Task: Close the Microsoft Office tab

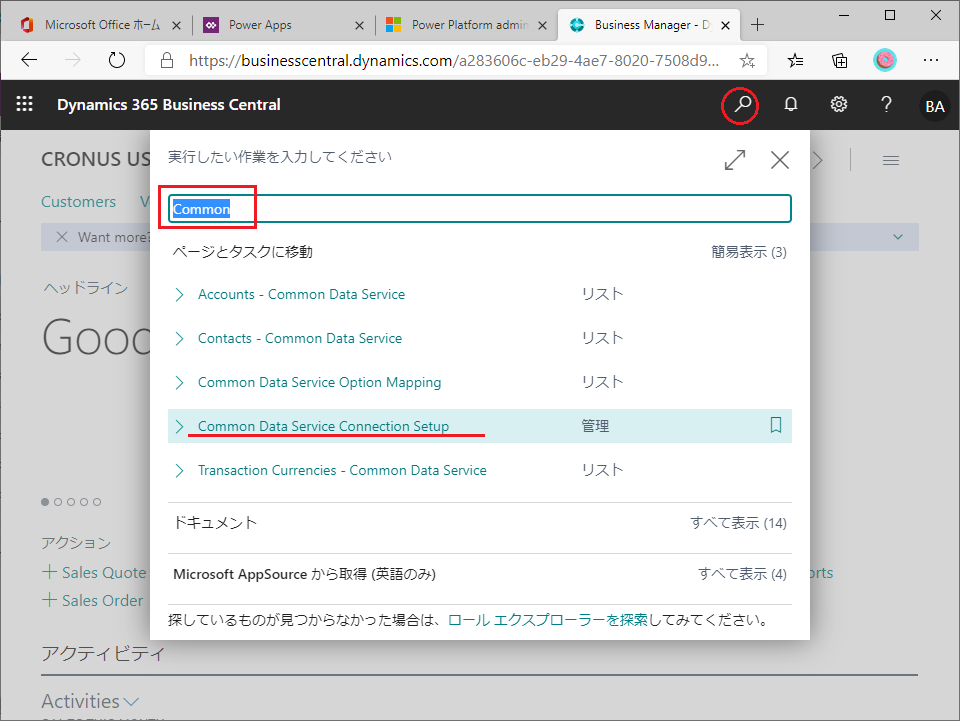Action: point(176,25)
